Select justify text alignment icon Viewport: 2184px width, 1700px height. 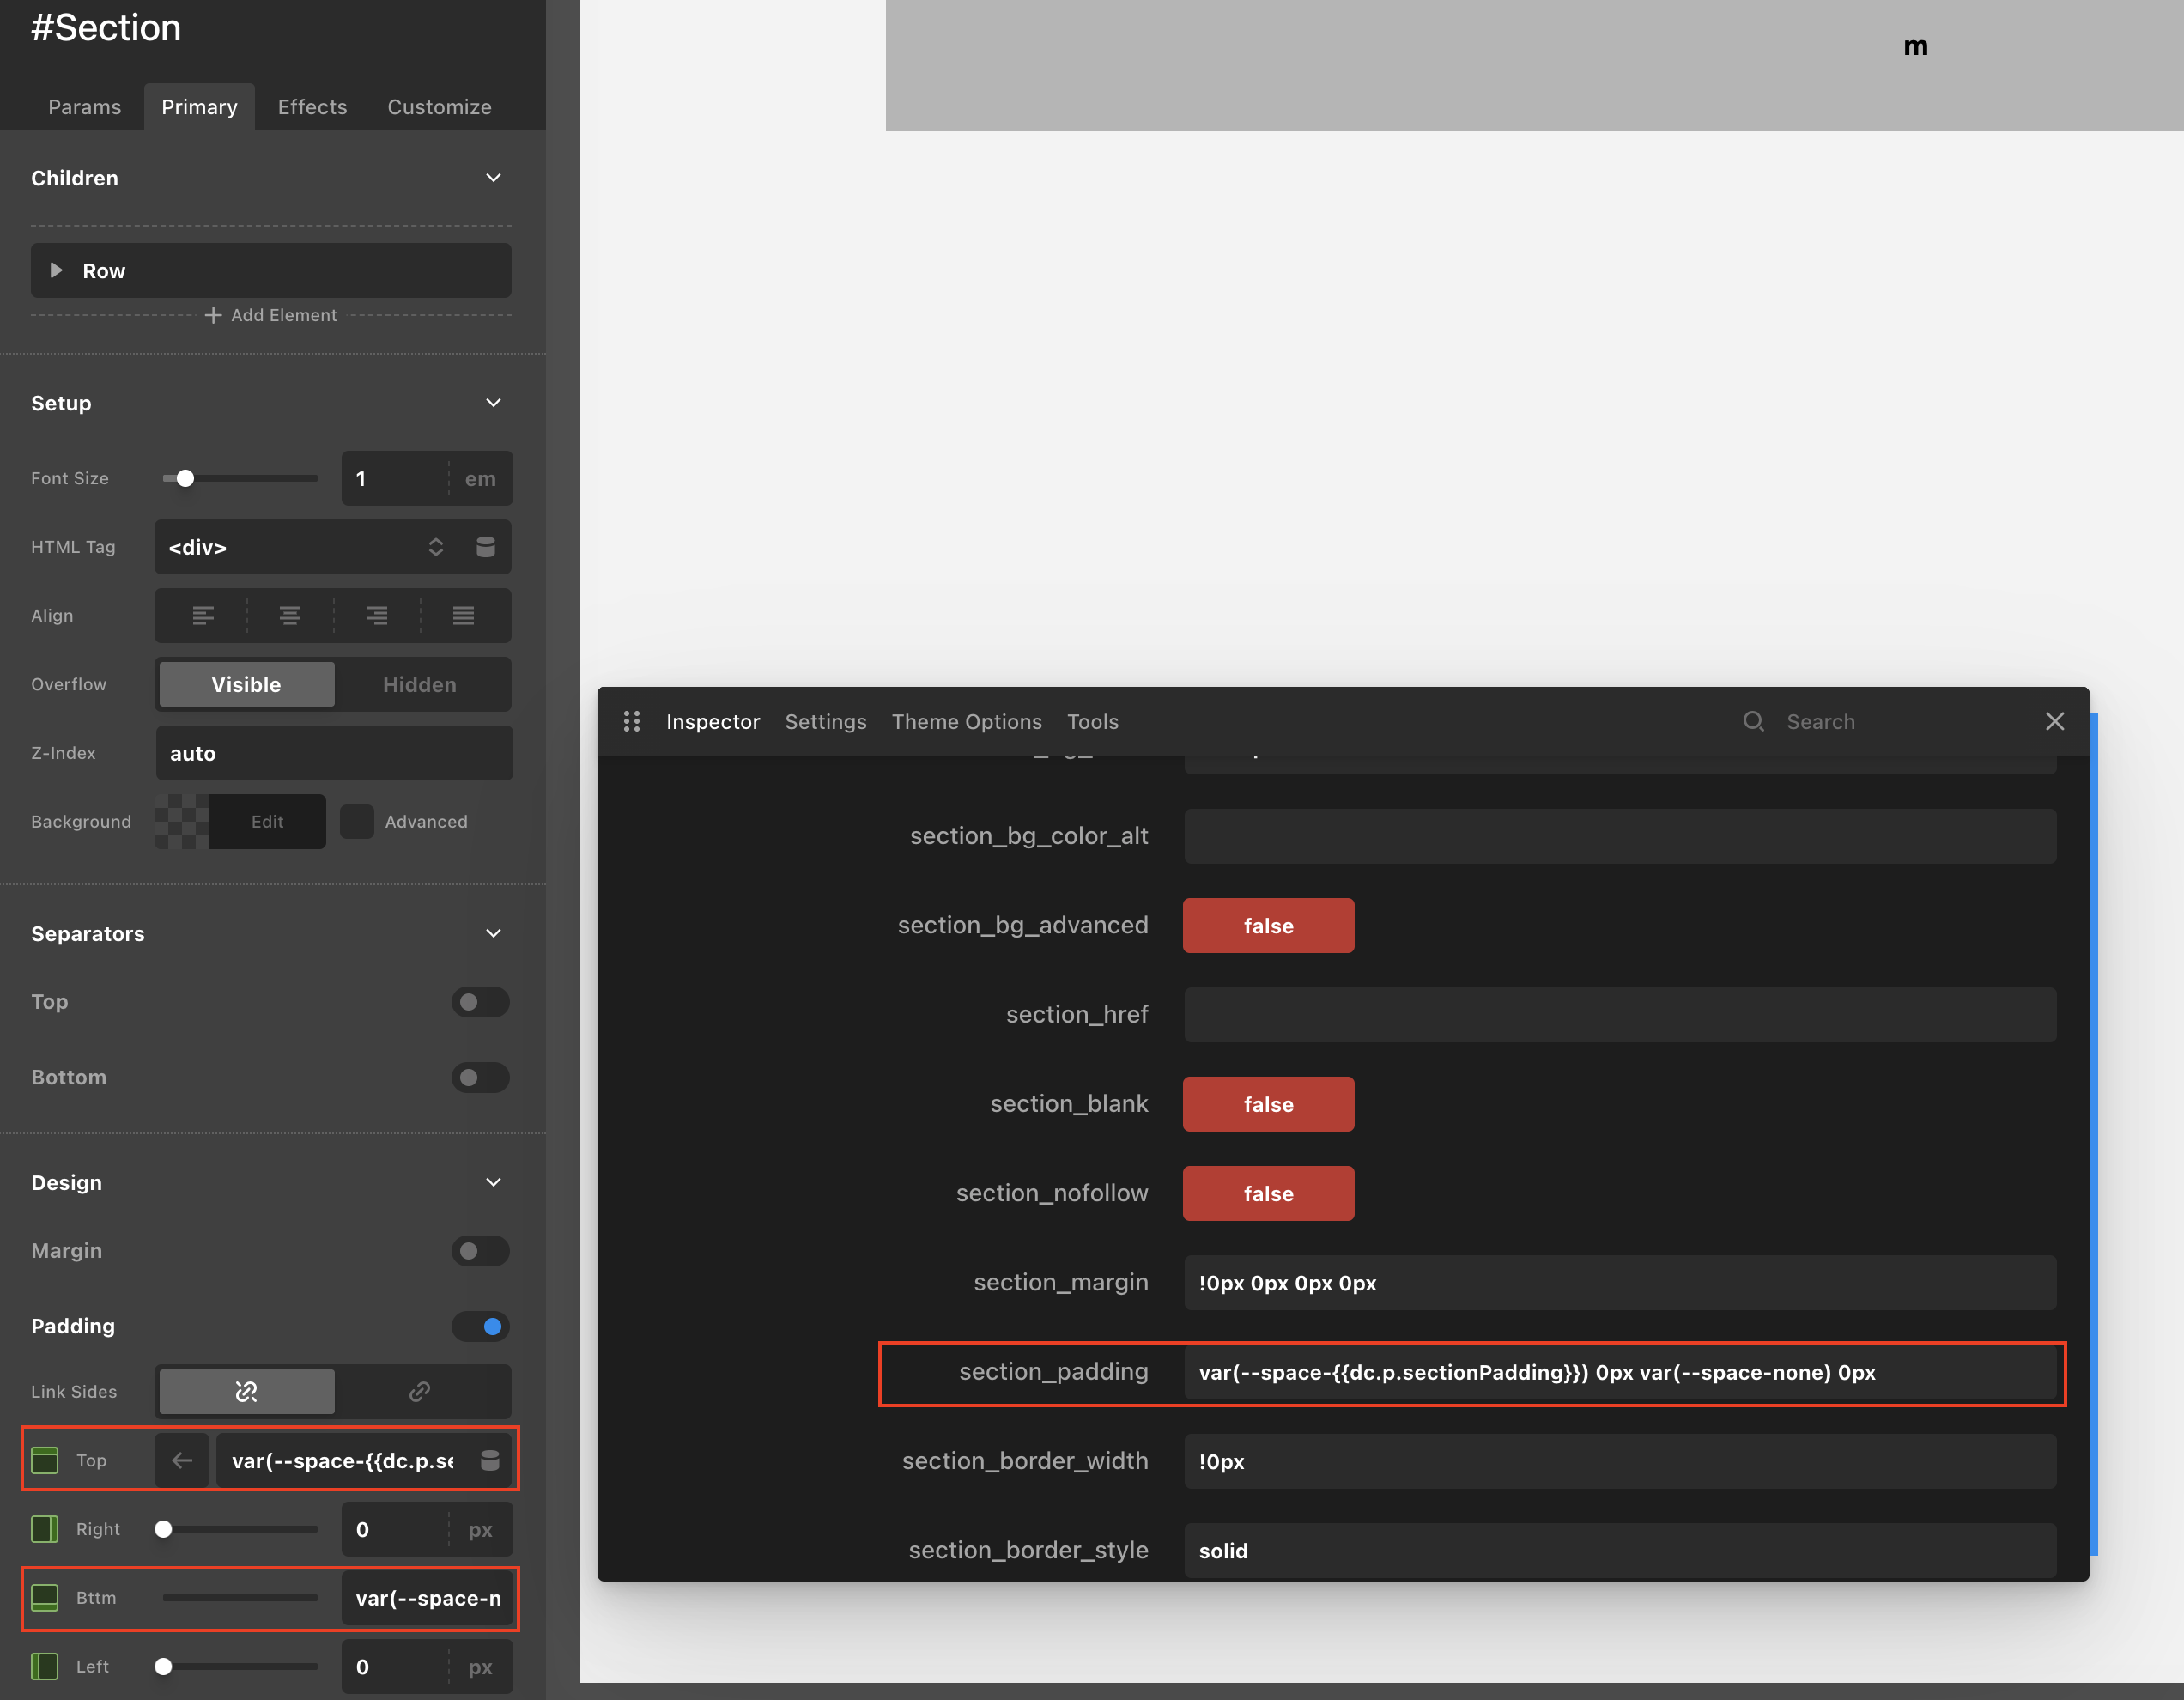pyautogui.click(x=463, y=616)
